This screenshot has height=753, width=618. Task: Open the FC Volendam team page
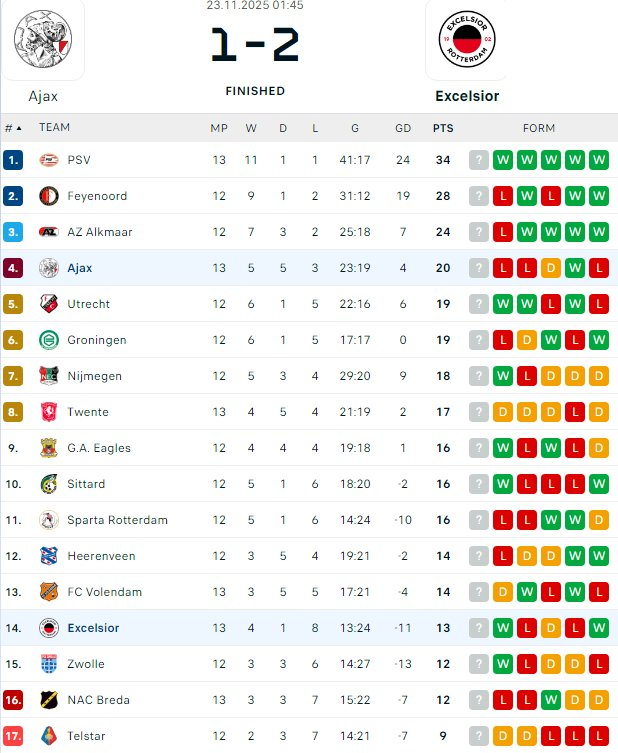104,592
